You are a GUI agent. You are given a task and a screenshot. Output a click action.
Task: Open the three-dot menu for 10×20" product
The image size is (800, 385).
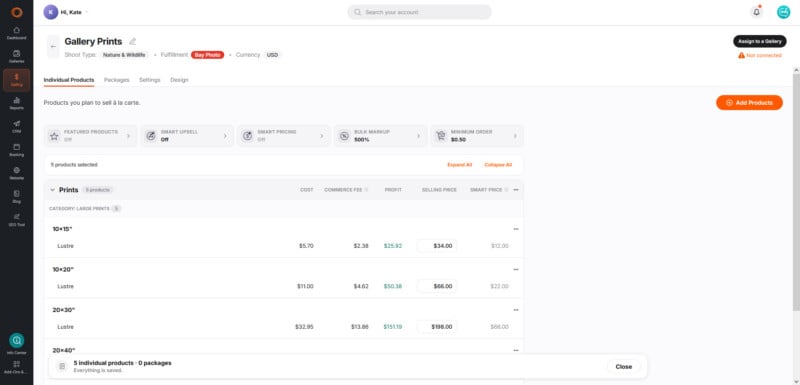coord(516,269)
